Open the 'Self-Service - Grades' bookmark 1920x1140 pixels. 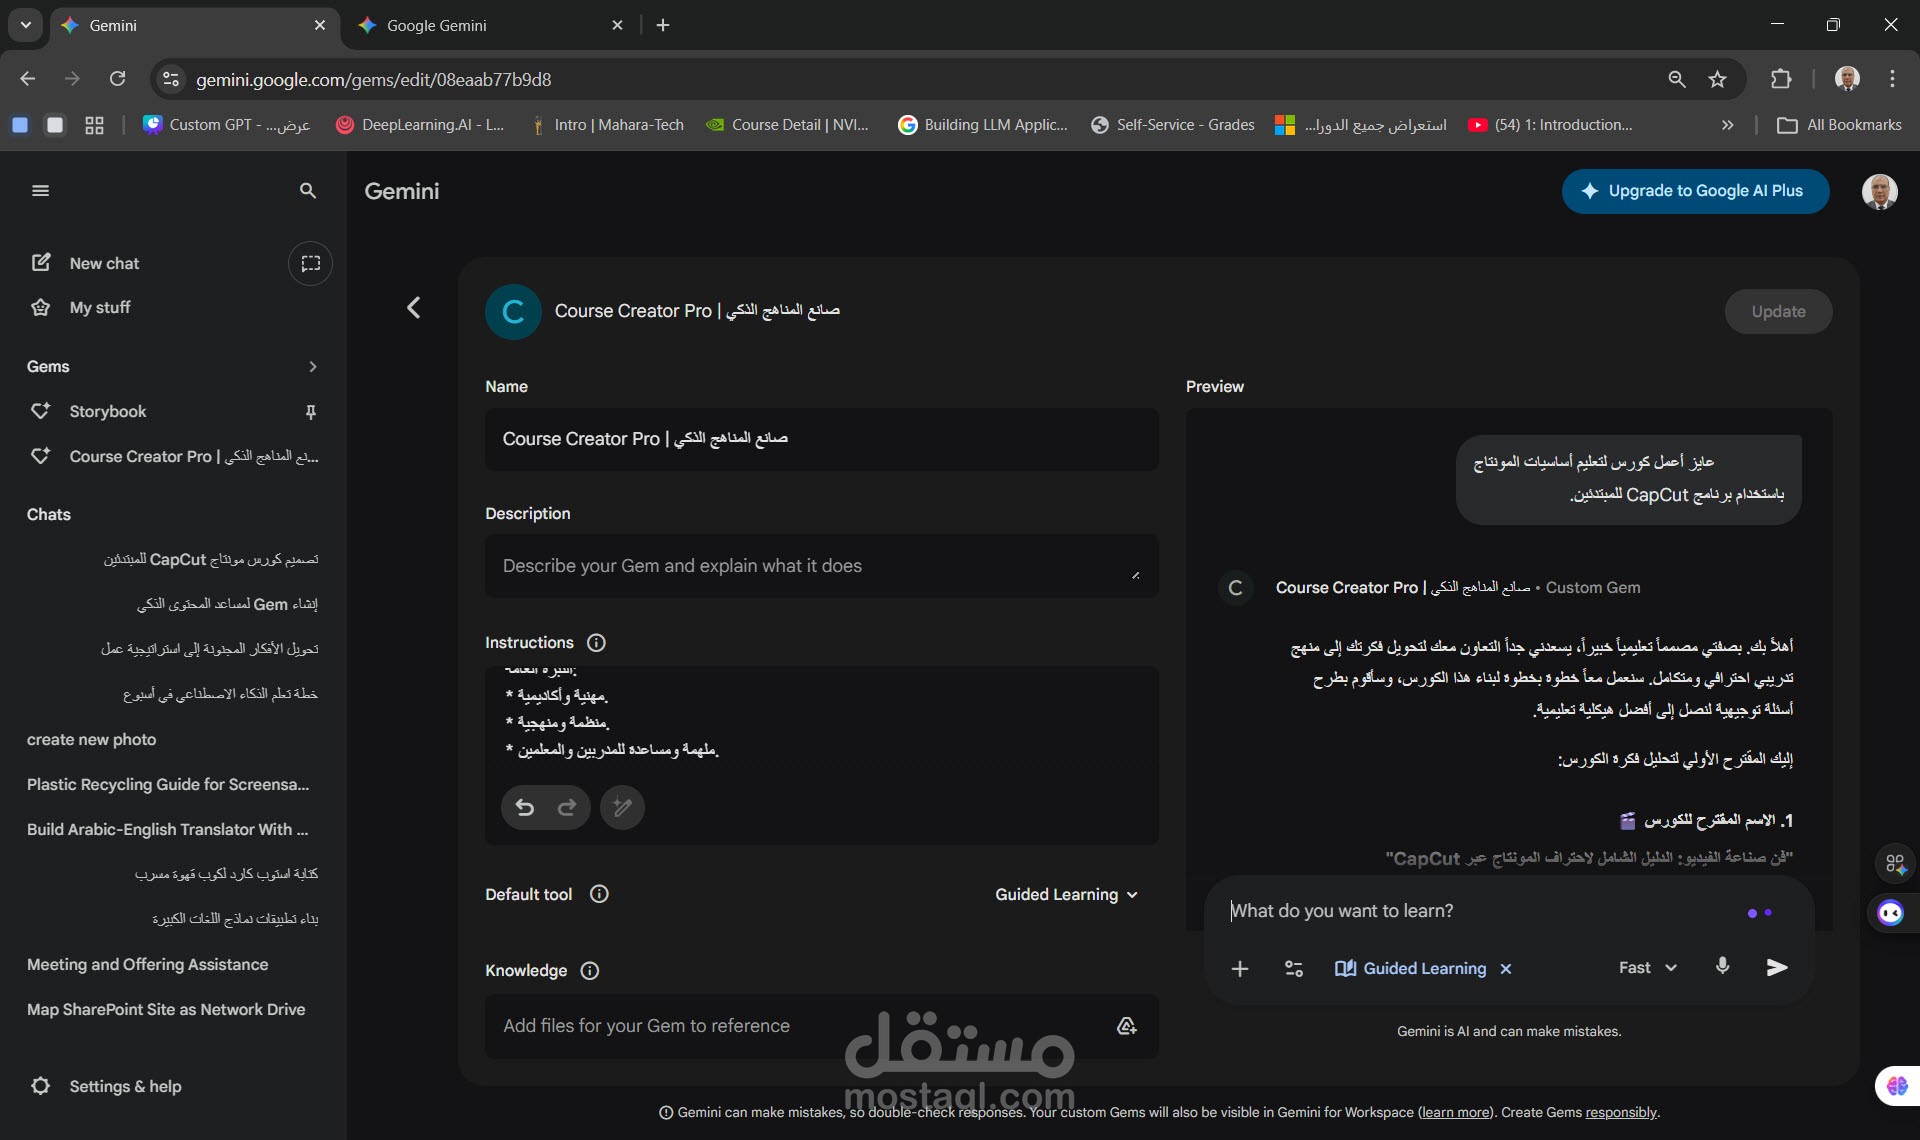tap(1172, 125)
